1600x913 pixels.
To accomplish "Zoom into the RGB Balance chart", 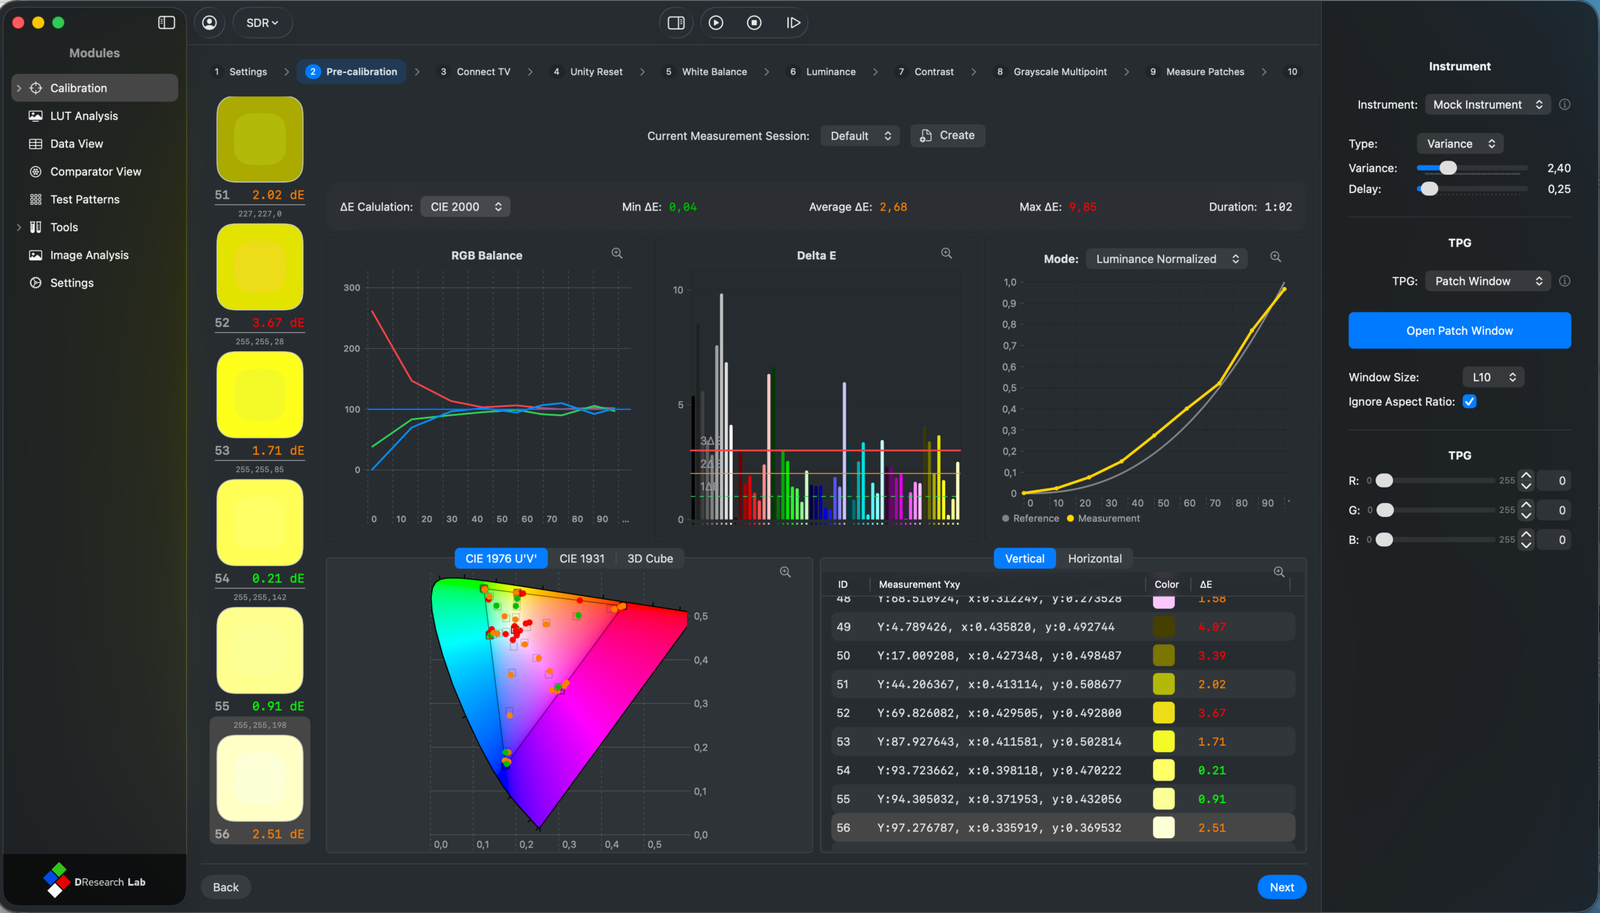I will coord(617,254).
